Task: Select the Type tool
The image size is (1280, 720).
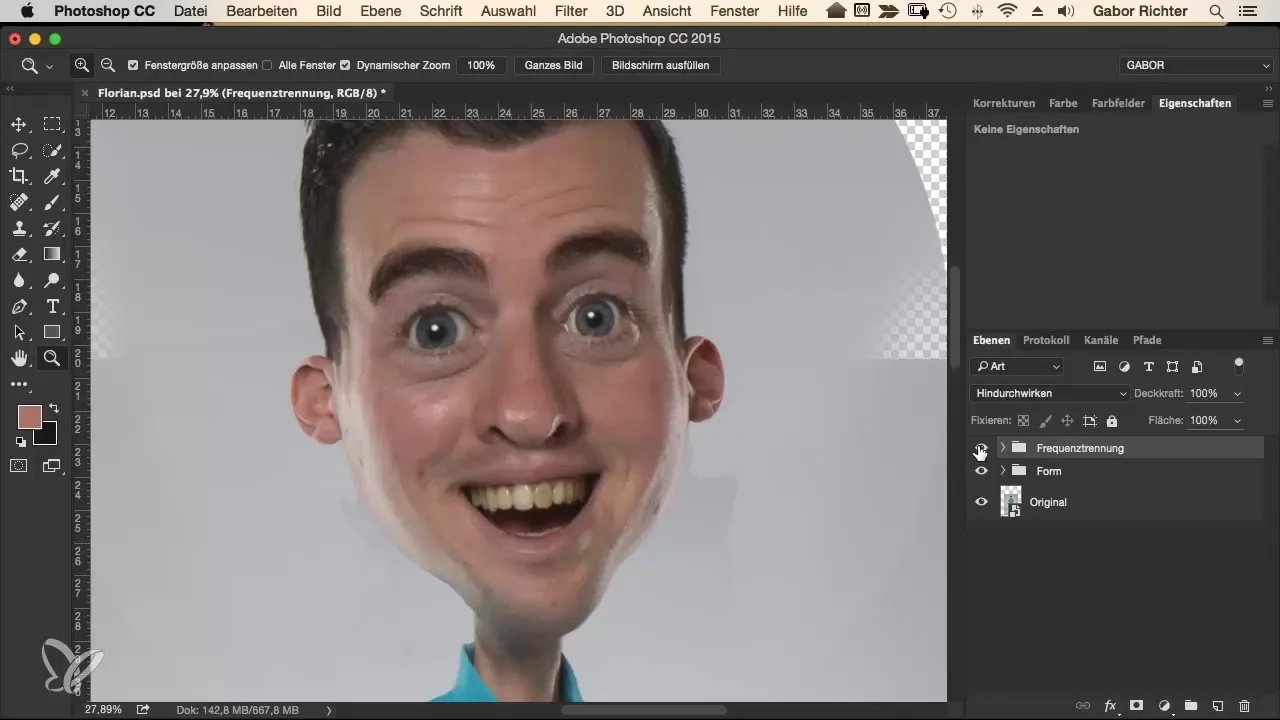Action: click(x=52, y=307)
